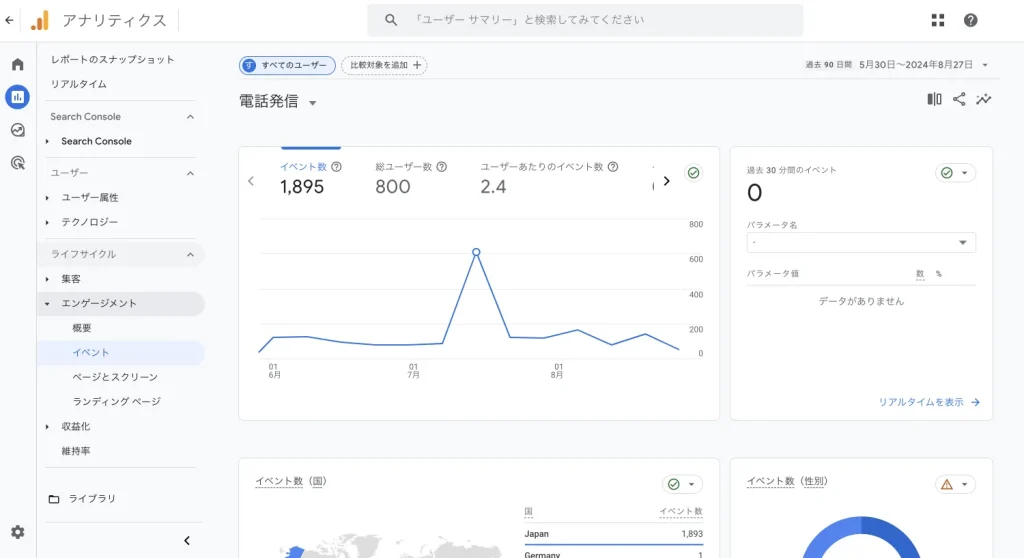Image resolution: width=1024 pixels, height=558 pixels.
Task: Click the イベント数(国) card title
Action: point(291,481)
